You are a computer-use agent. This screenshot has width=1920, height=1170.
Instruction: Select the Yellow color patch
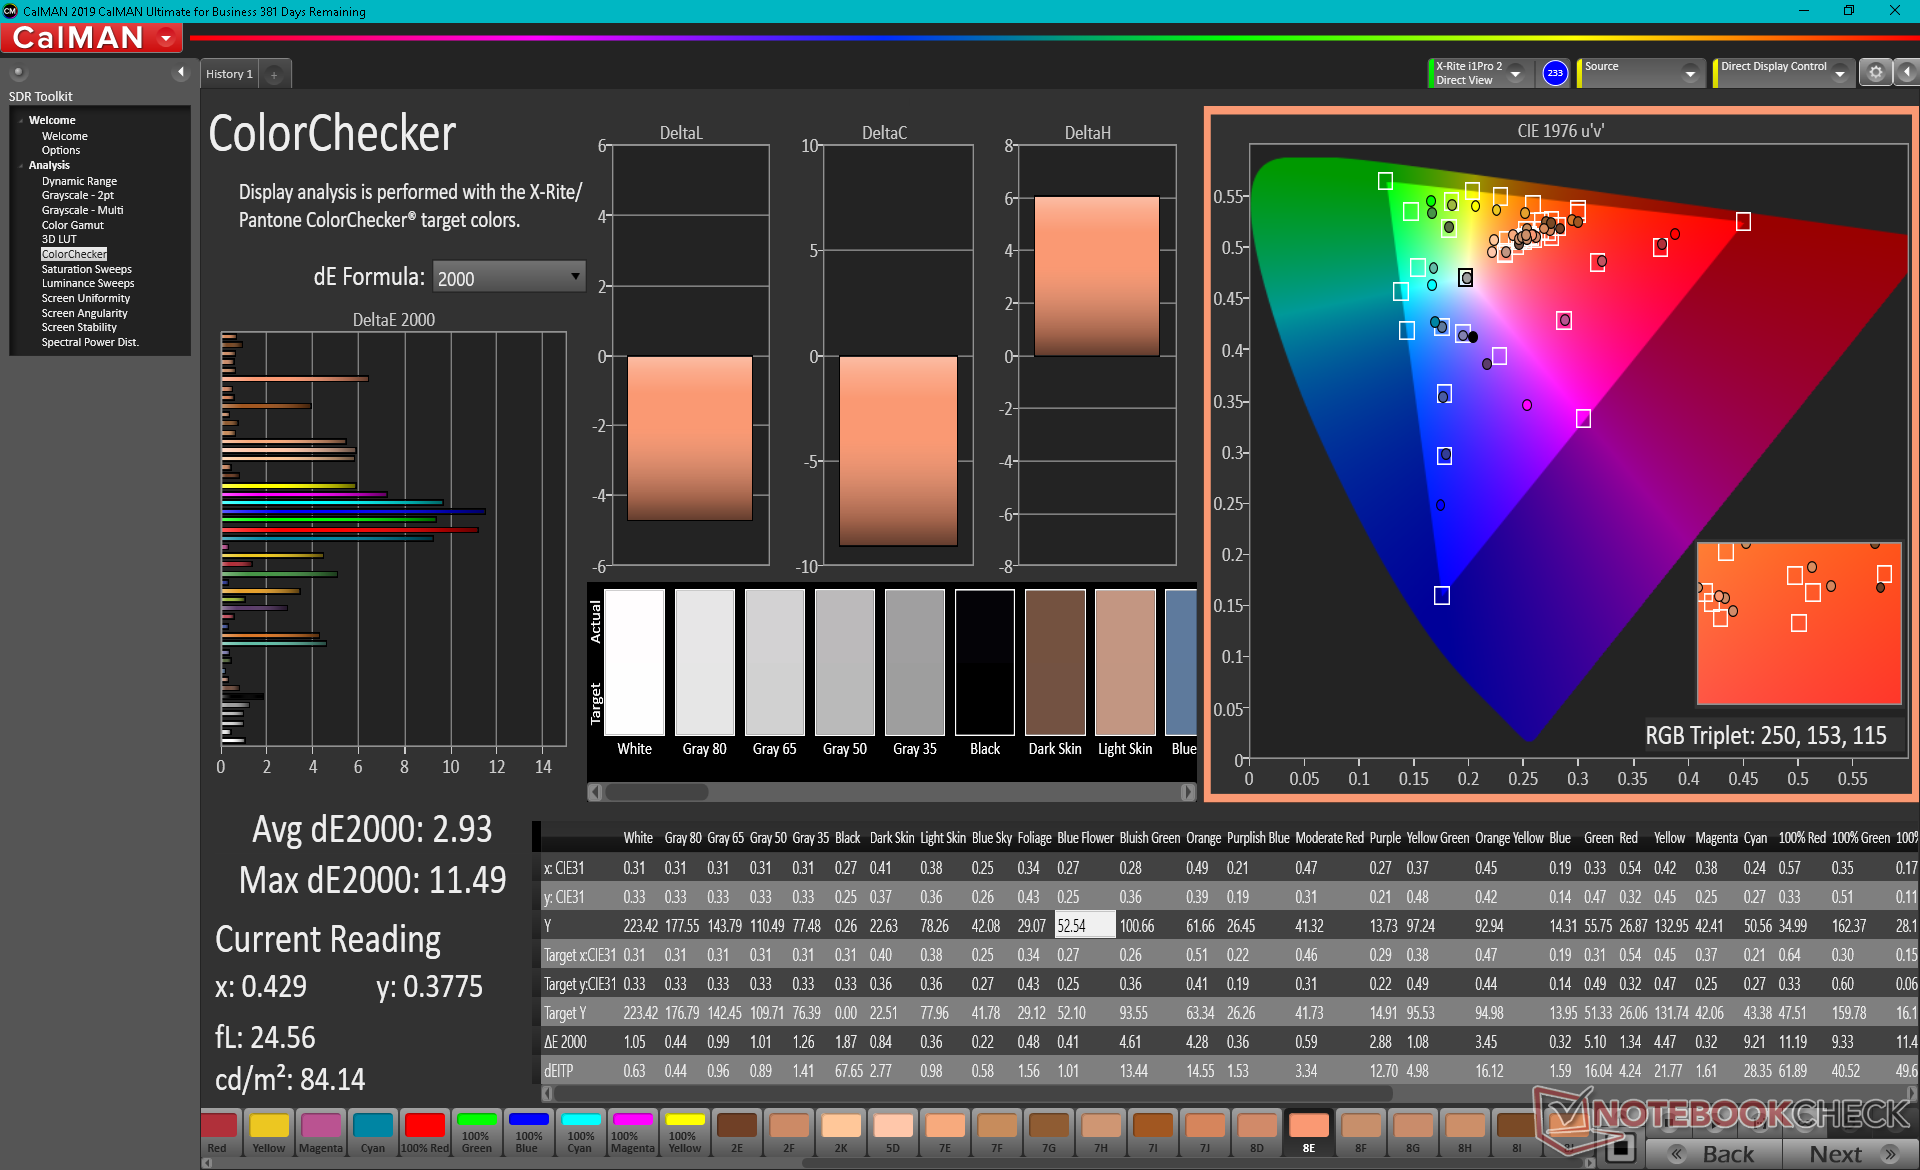269,1132
